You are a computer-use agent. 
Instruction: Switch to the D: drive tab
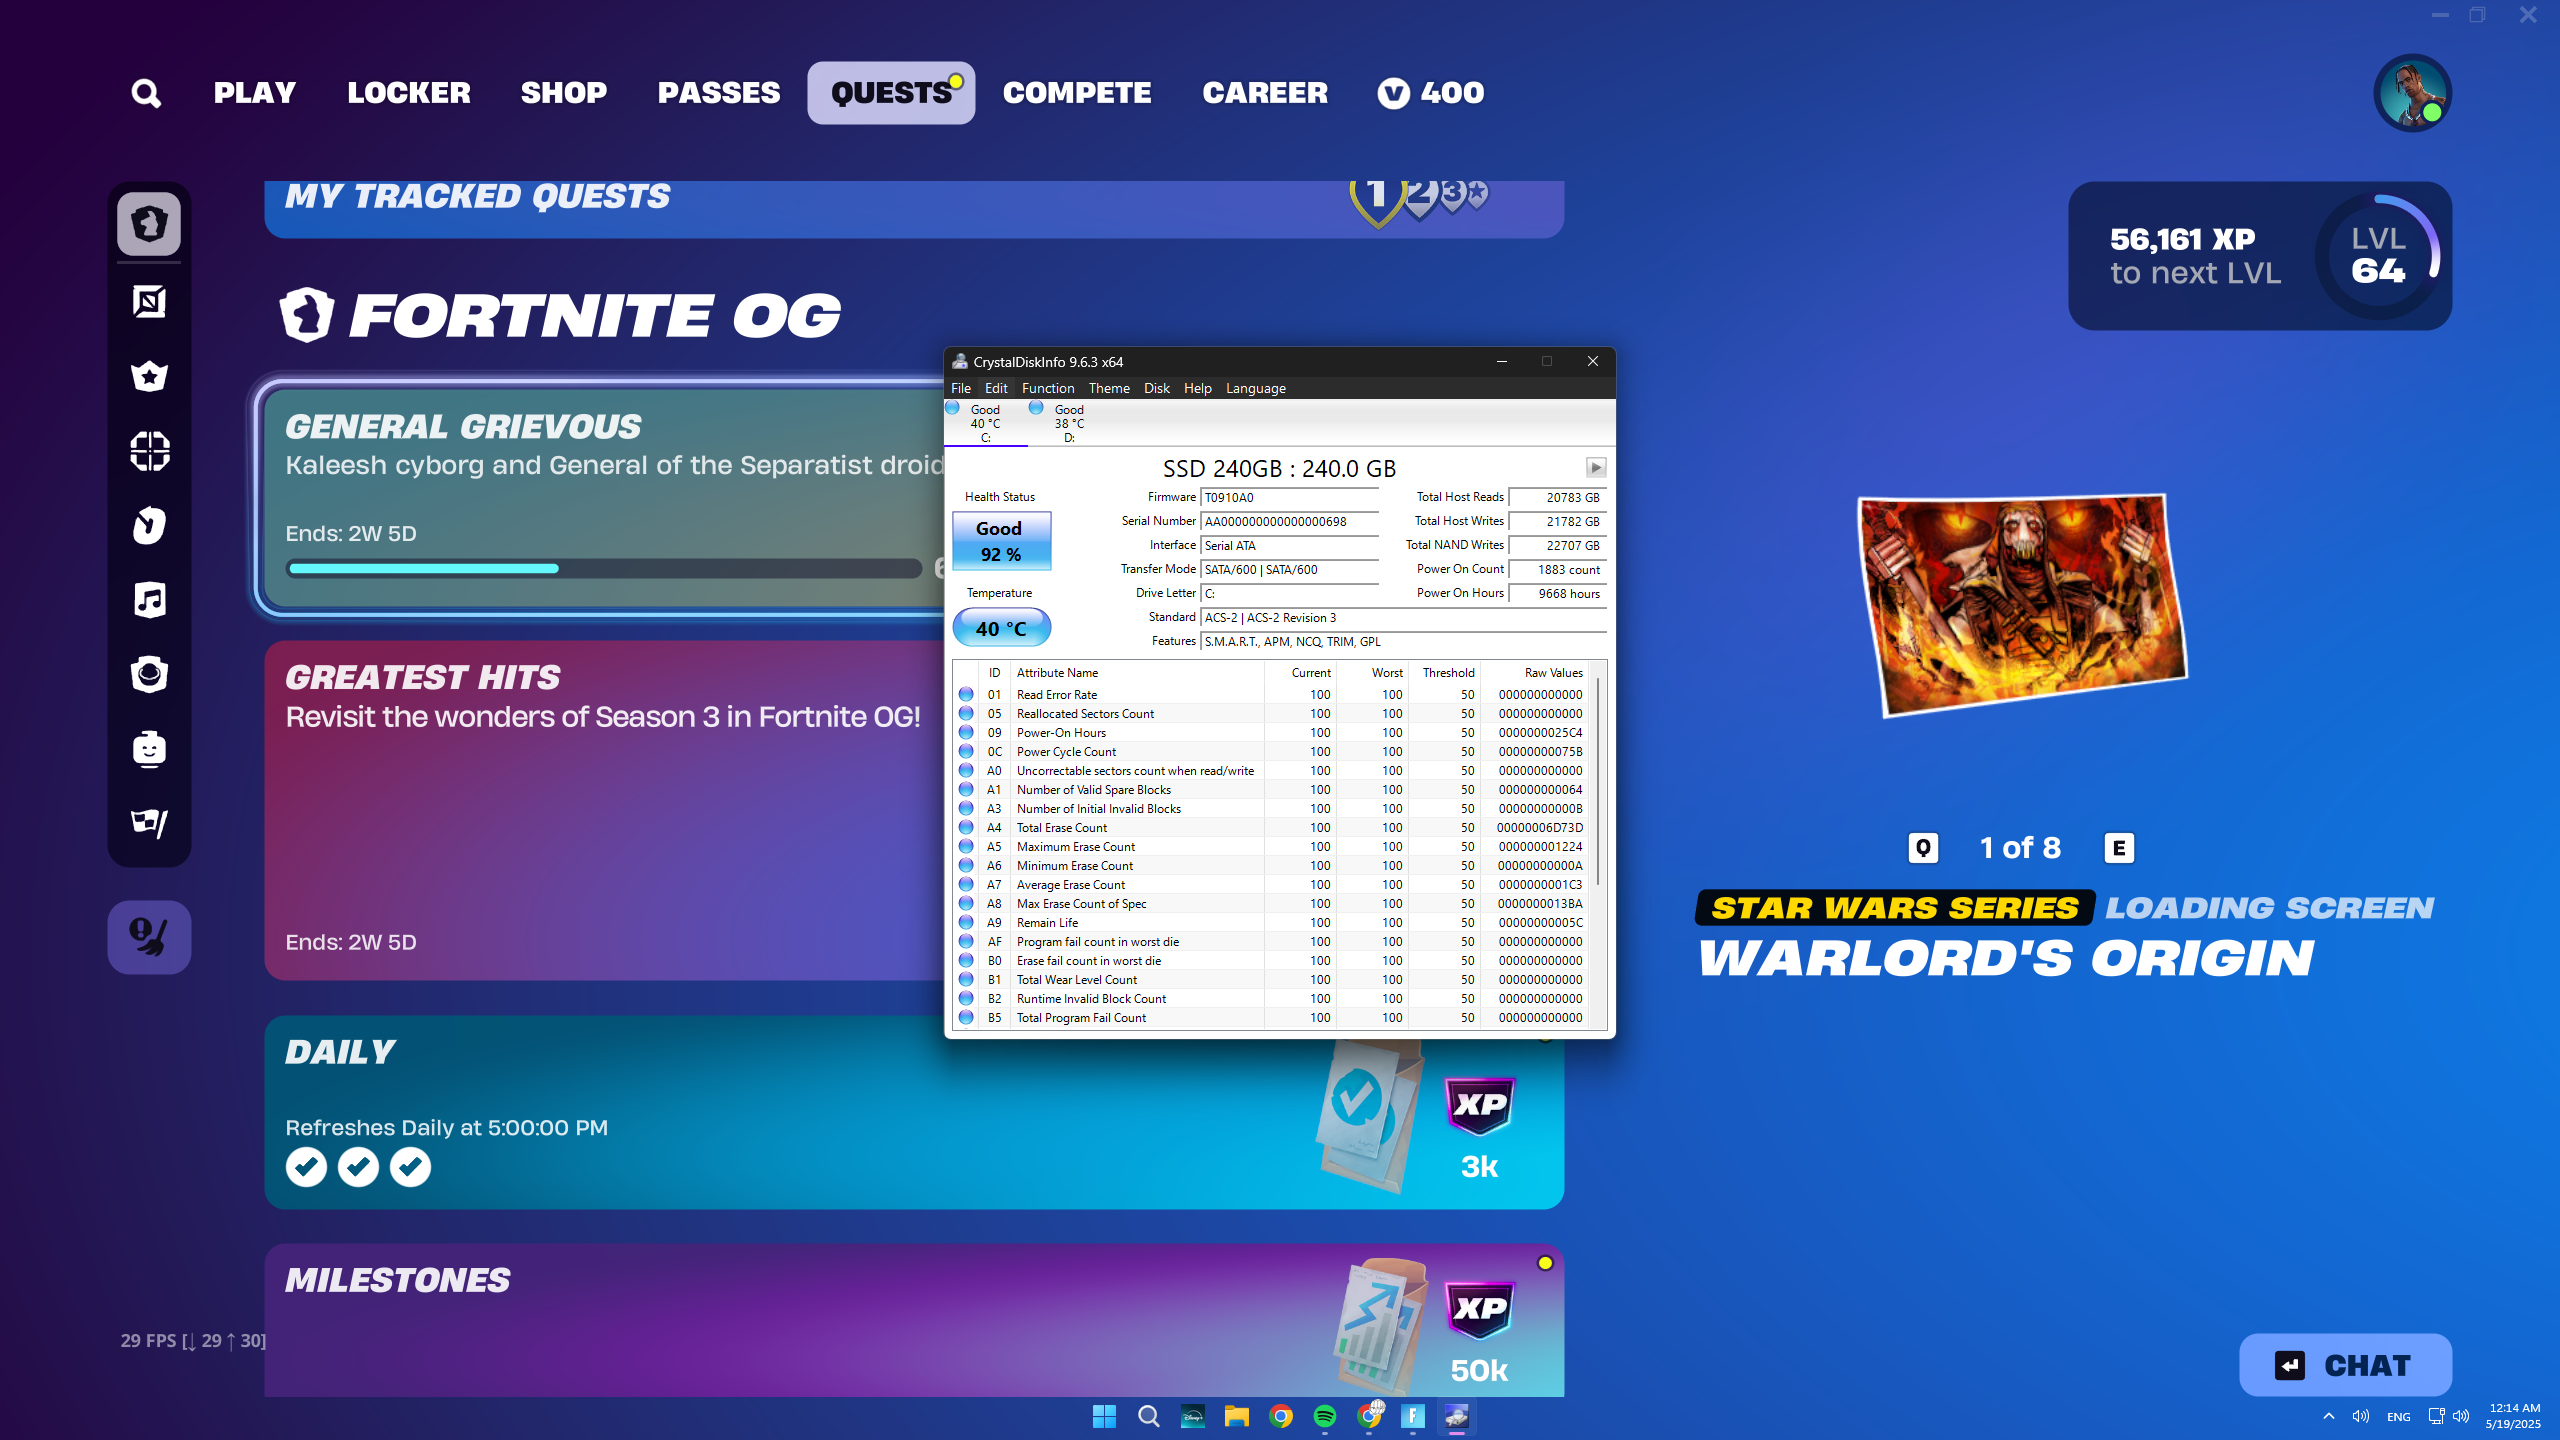[1069, 423]
